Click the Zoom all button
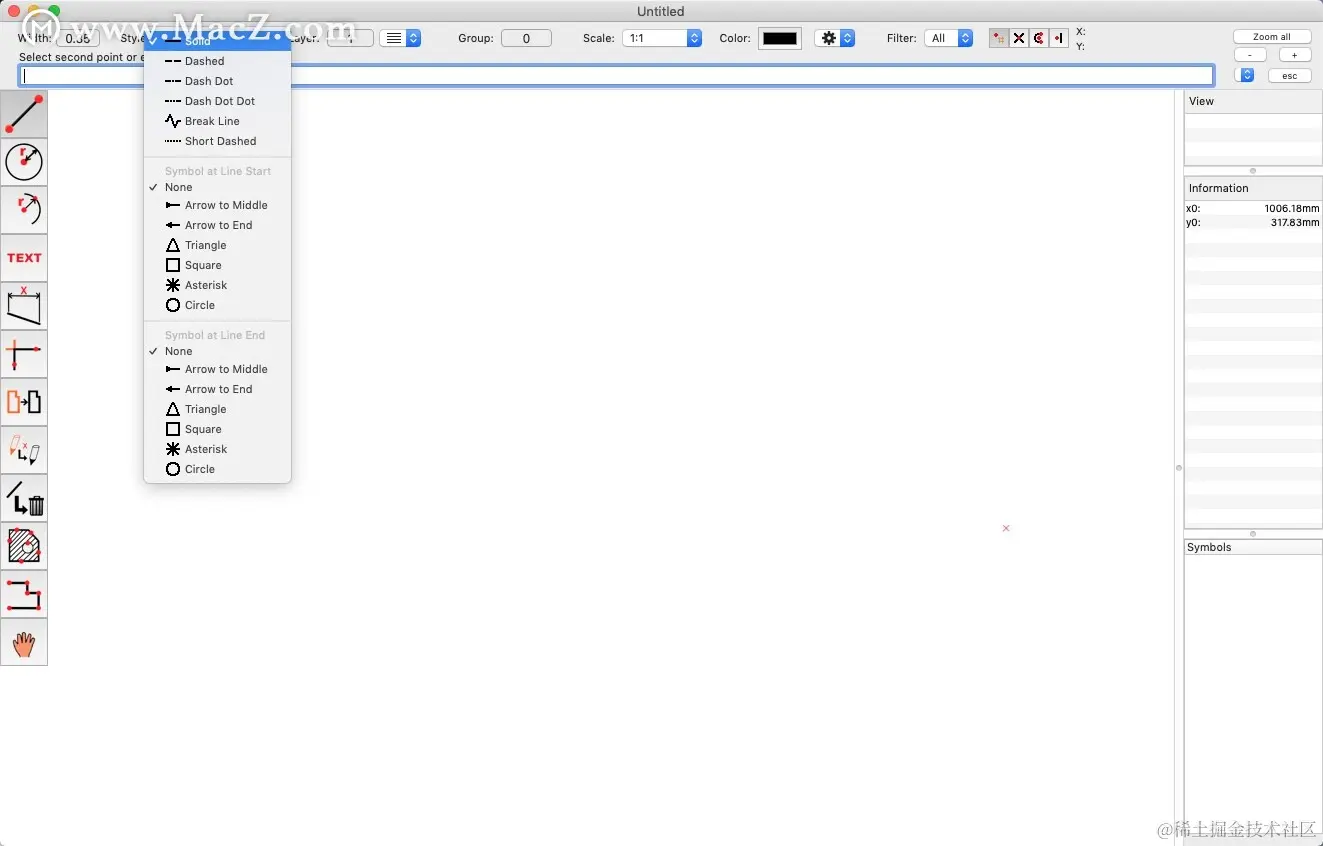Viewport: 1323px width, 846px height. (x=1272, y=37)
